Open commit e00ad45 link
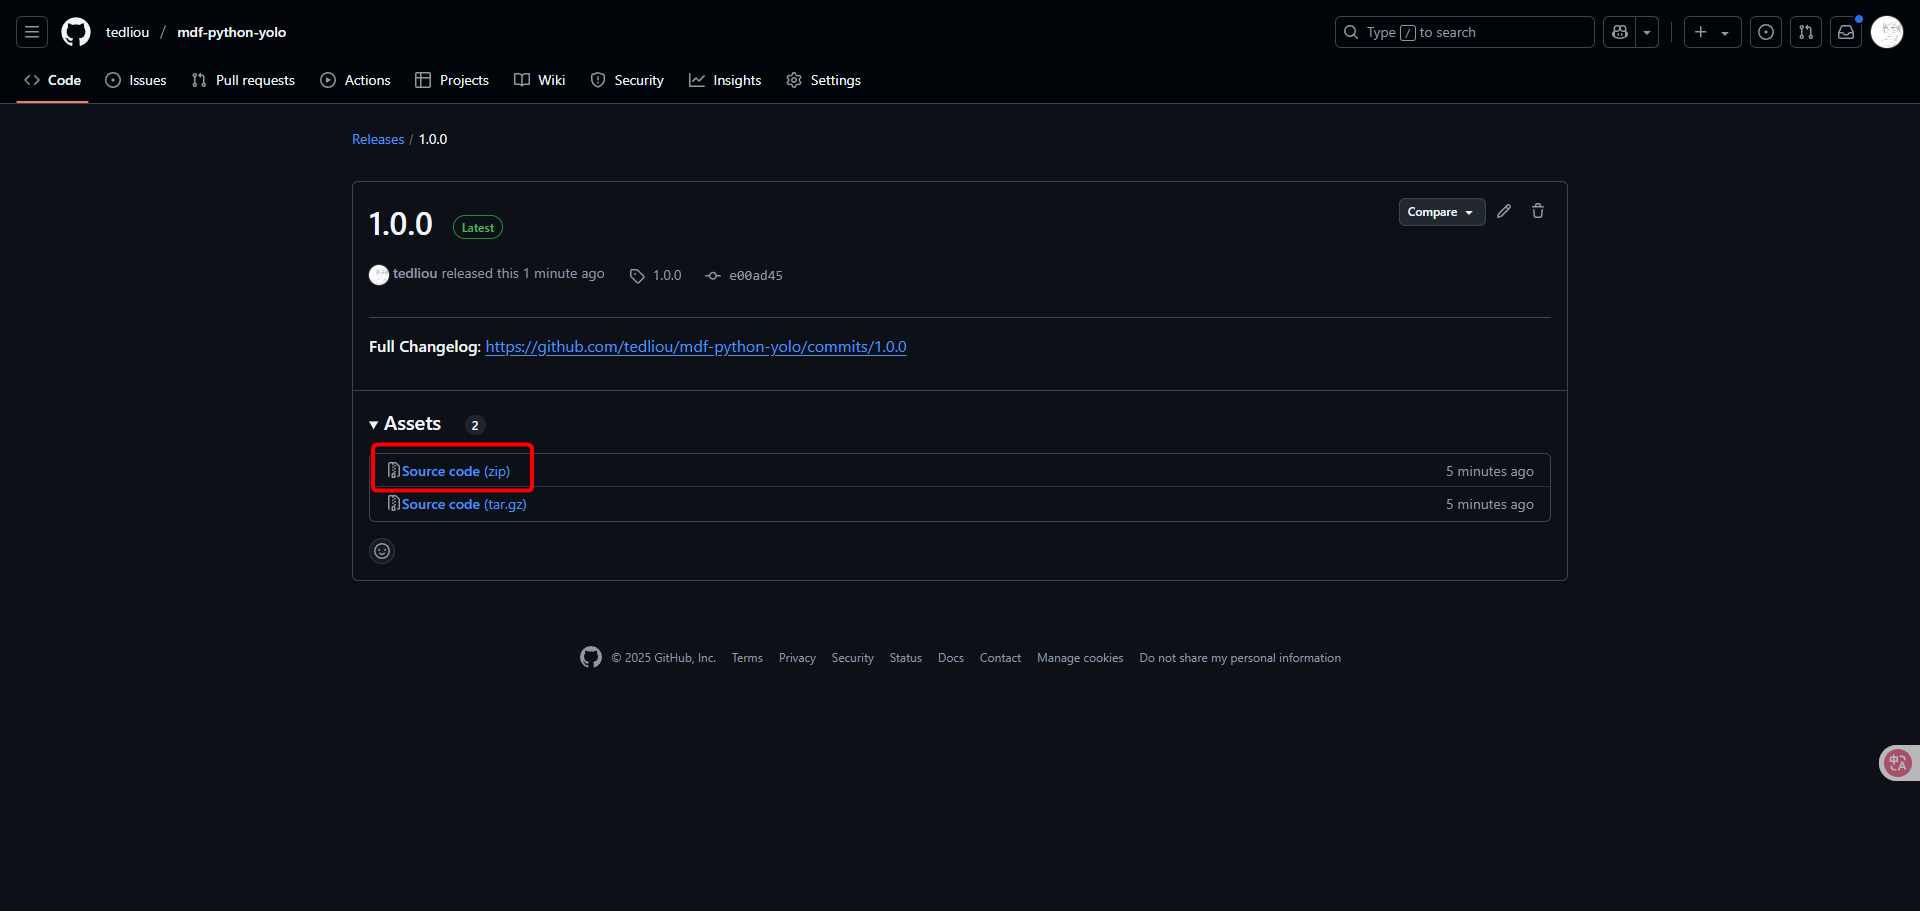The height and width of the screenshot is (911, 1920). (x=755, y=276)
